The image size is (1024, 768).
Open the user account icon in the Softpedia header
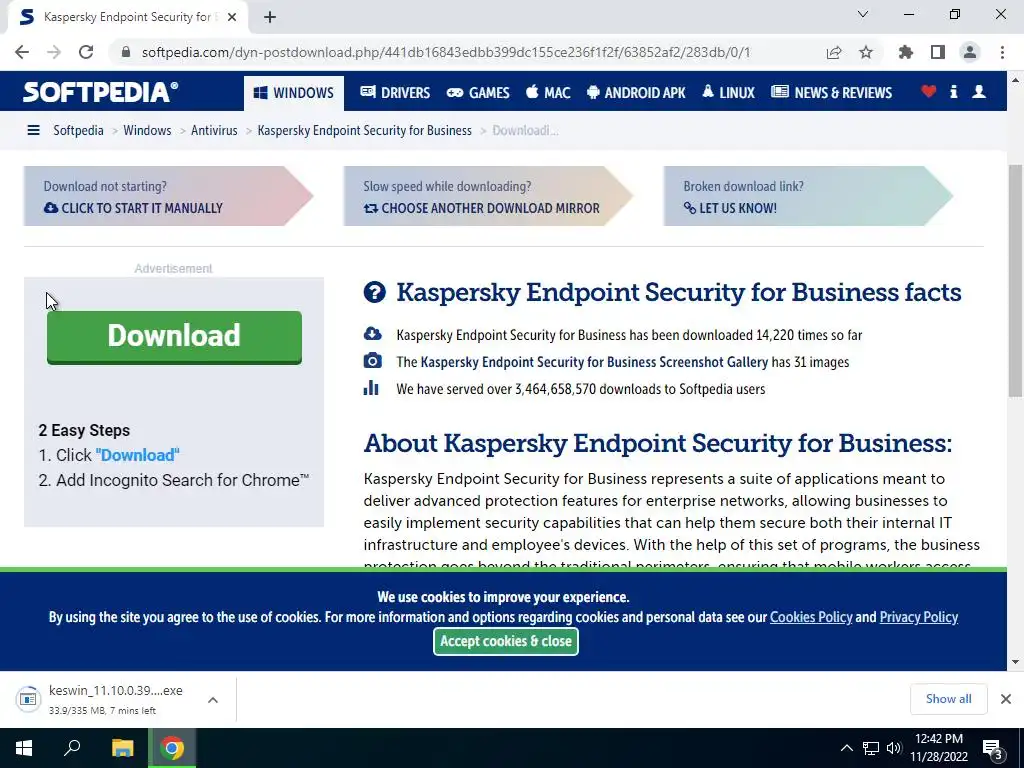[x=978, y=91]
